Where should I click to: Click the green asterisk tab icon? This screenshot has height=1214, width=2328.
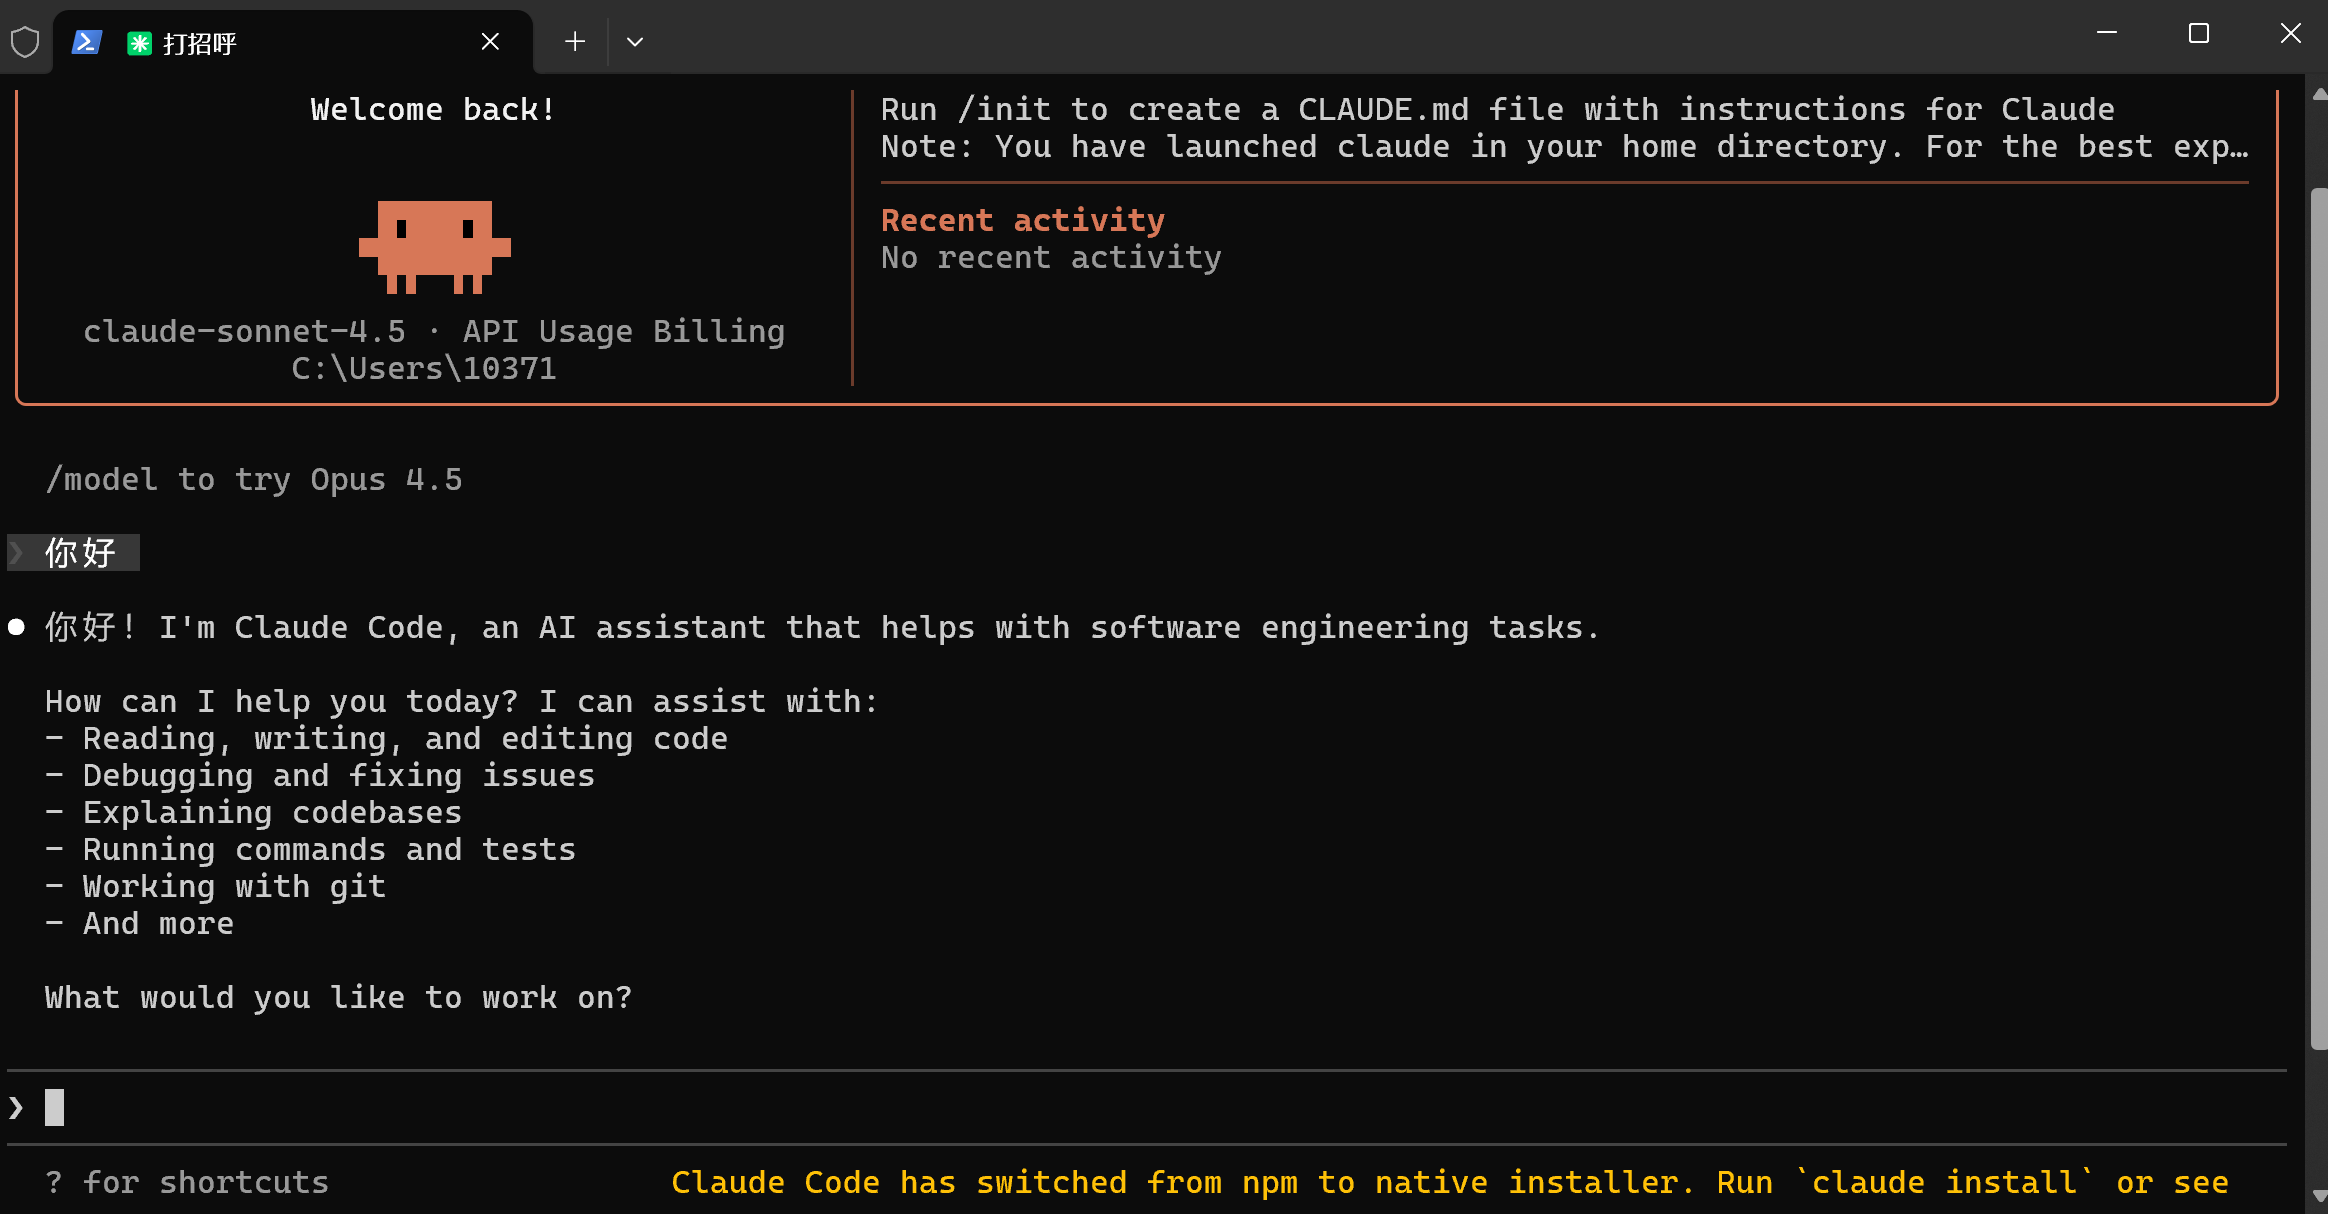(139, 43)
